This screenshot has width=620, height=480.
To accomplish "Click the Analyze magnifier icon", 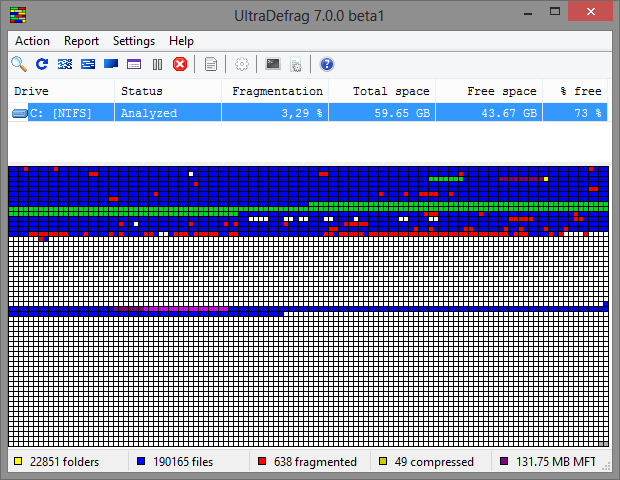I will [x=19, y=64].
